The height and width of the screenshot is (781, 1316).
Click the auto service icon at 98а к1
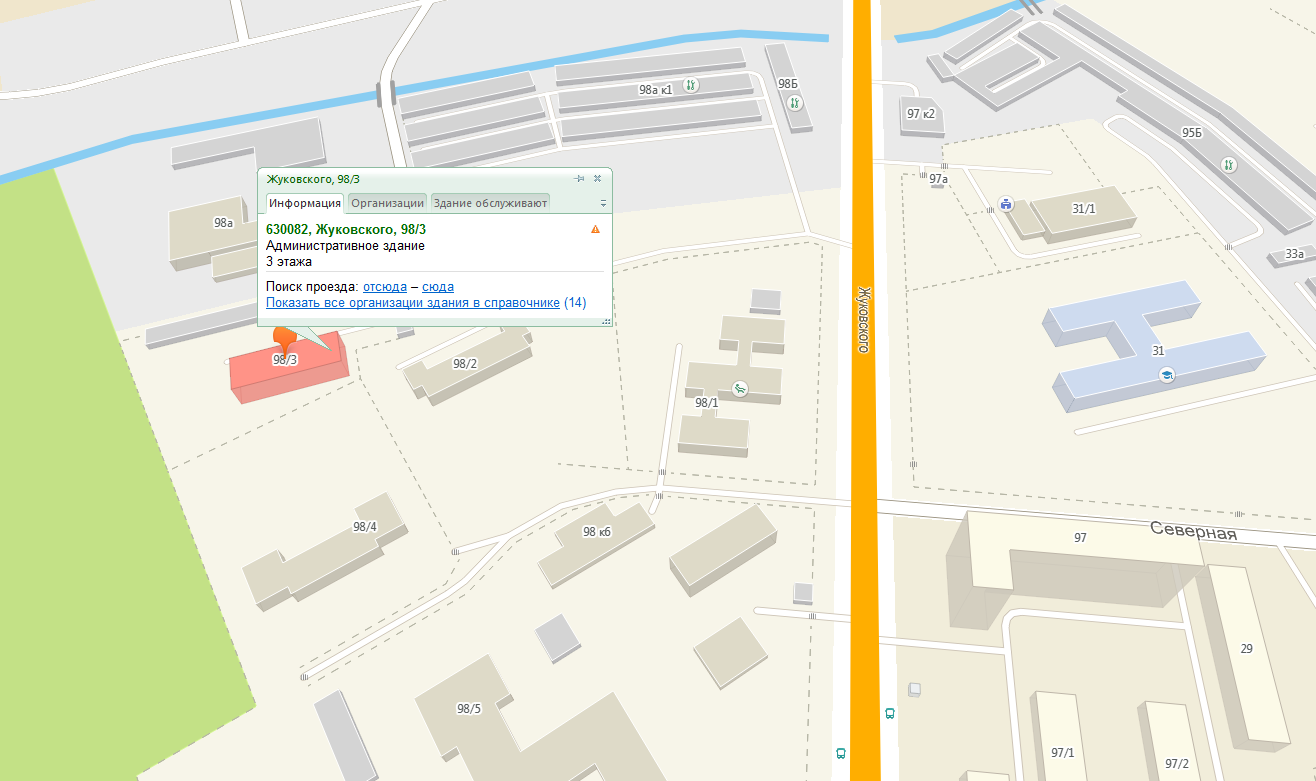(689, 86)
